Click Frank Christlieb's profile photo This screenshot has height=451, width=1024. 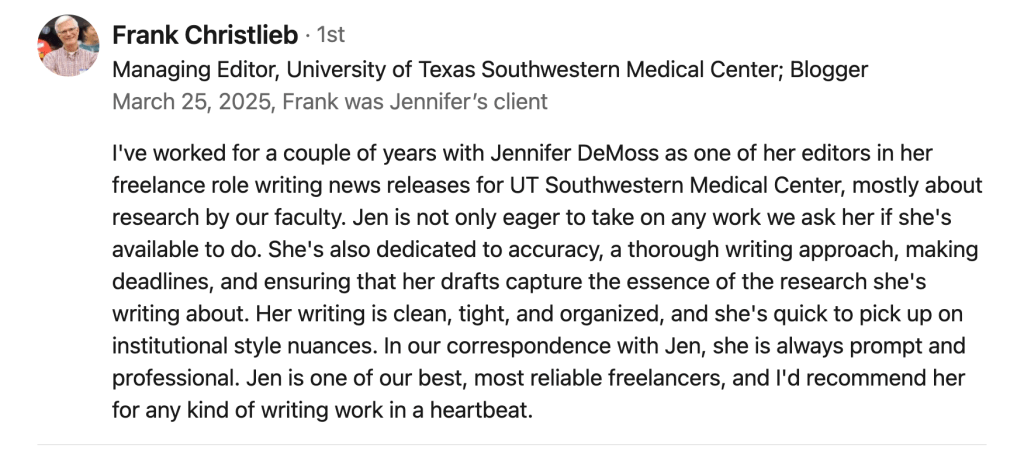(x=68, y=46)
